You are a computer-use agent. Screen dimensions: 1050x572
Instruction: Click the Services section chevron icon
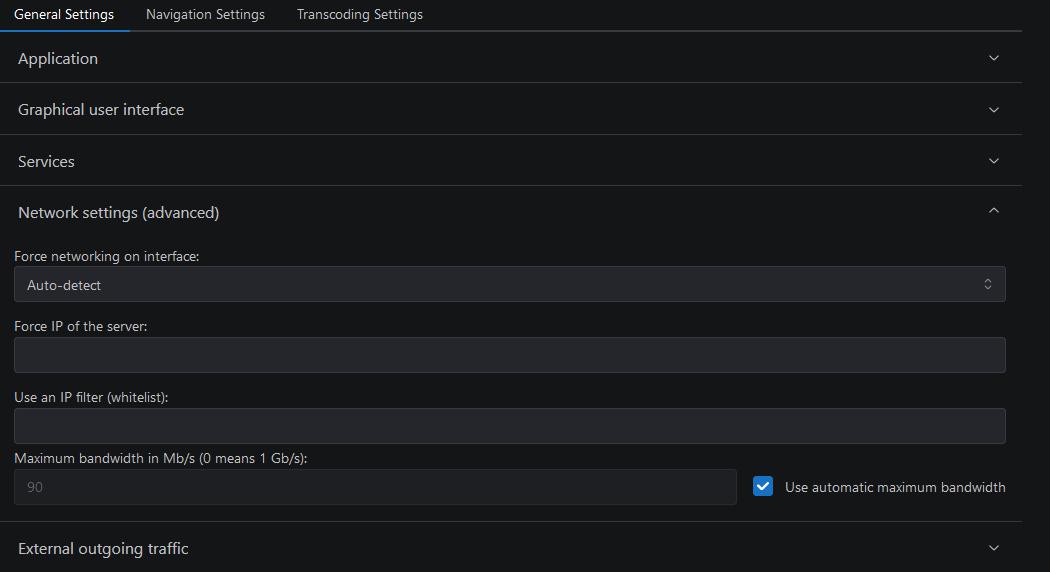click(994, 161)
